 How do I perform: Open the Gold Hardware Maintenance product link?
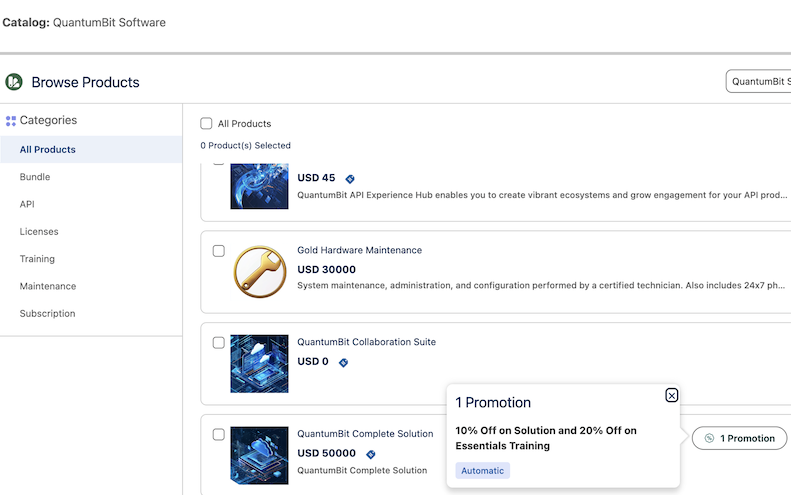(x=359, y=250)
